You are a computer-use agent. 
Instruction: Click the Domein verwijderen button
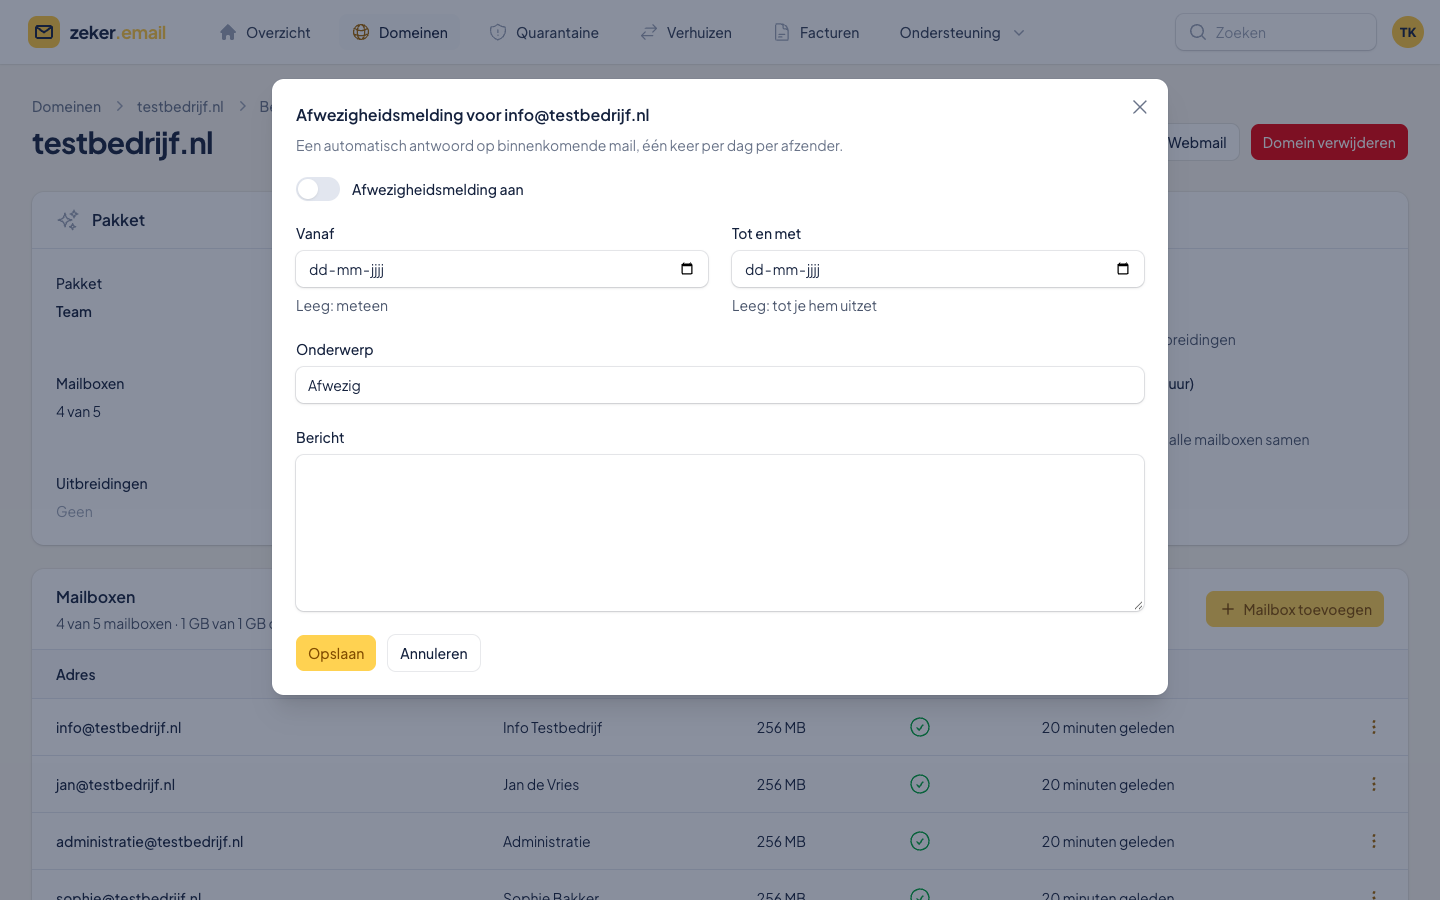pyautogui.click(x=1329, y=142)
